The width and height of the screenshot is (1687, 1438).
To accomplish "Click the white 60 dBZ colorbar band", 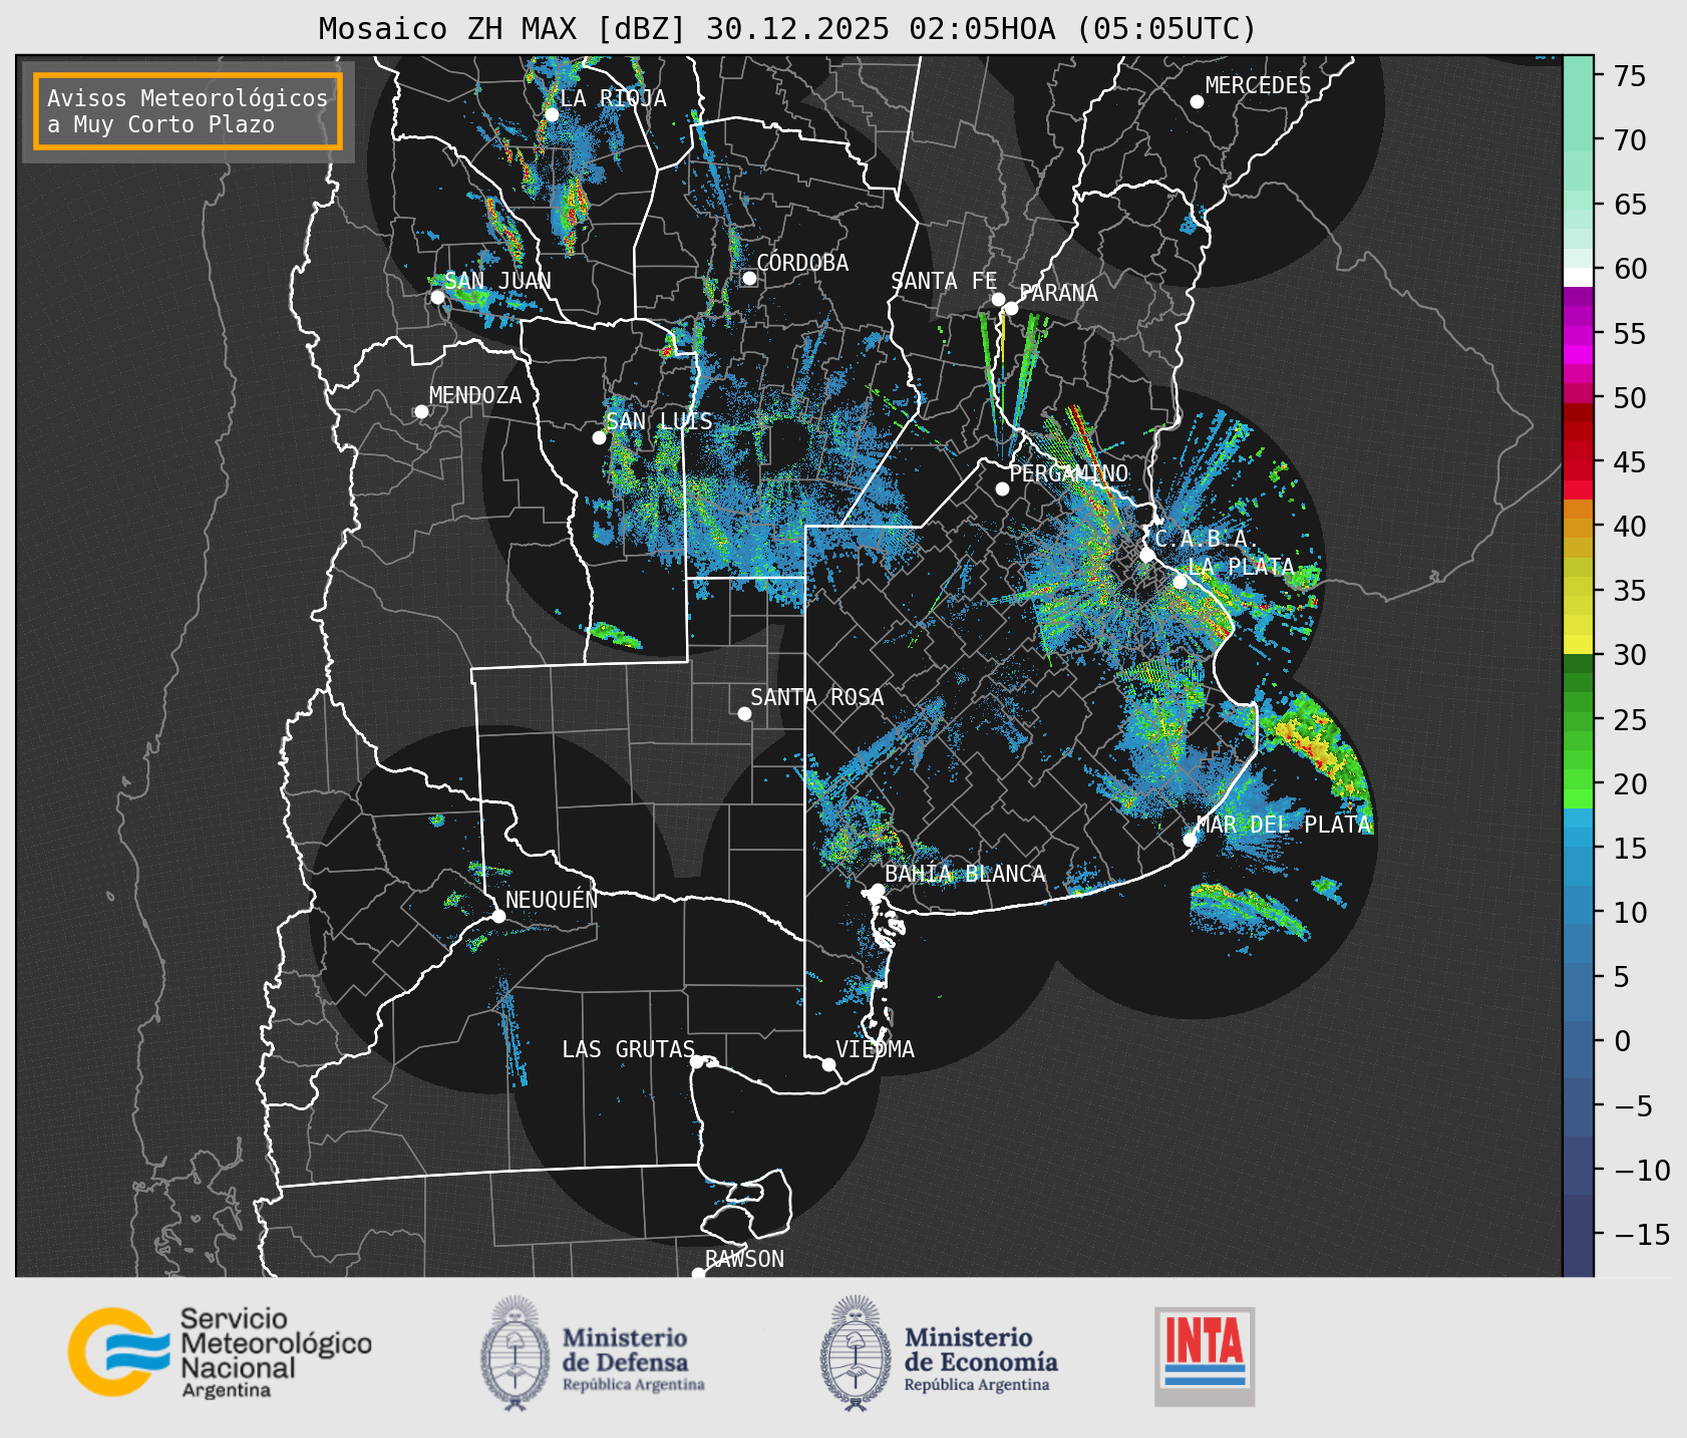I will point(1578,277).
